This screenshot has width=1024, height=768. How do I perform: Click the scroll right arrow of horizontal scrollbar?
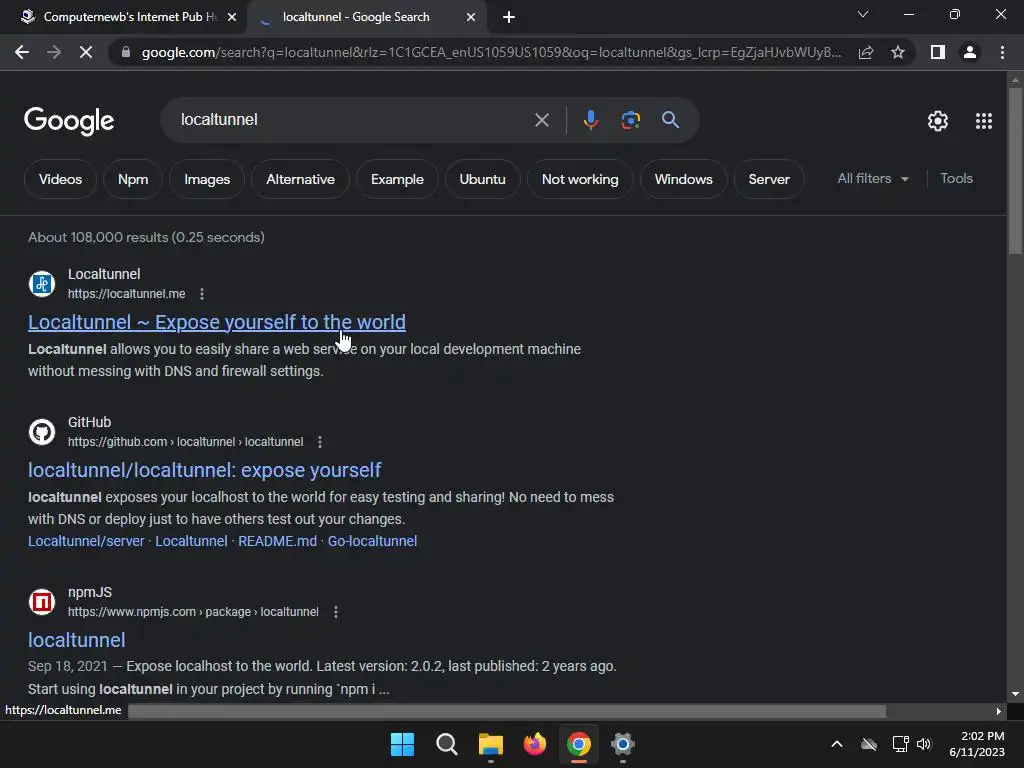tap(999, 711)
